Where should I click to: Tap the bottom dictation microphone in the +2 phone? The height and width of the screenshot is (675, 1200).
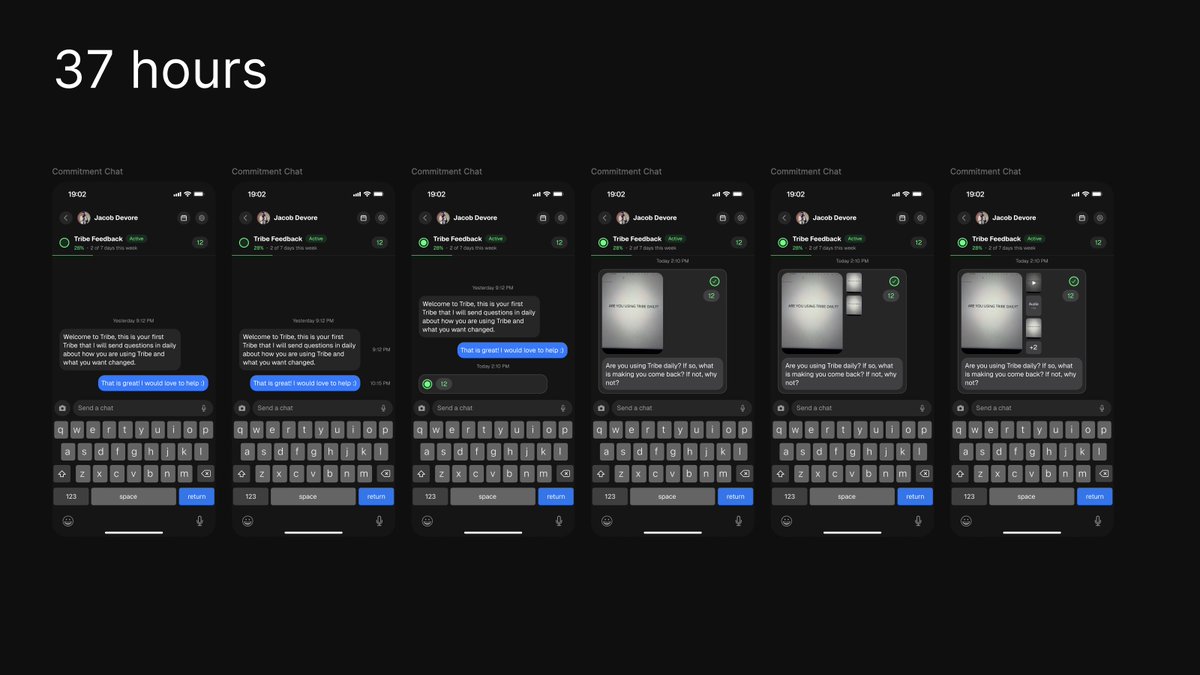1098,521
